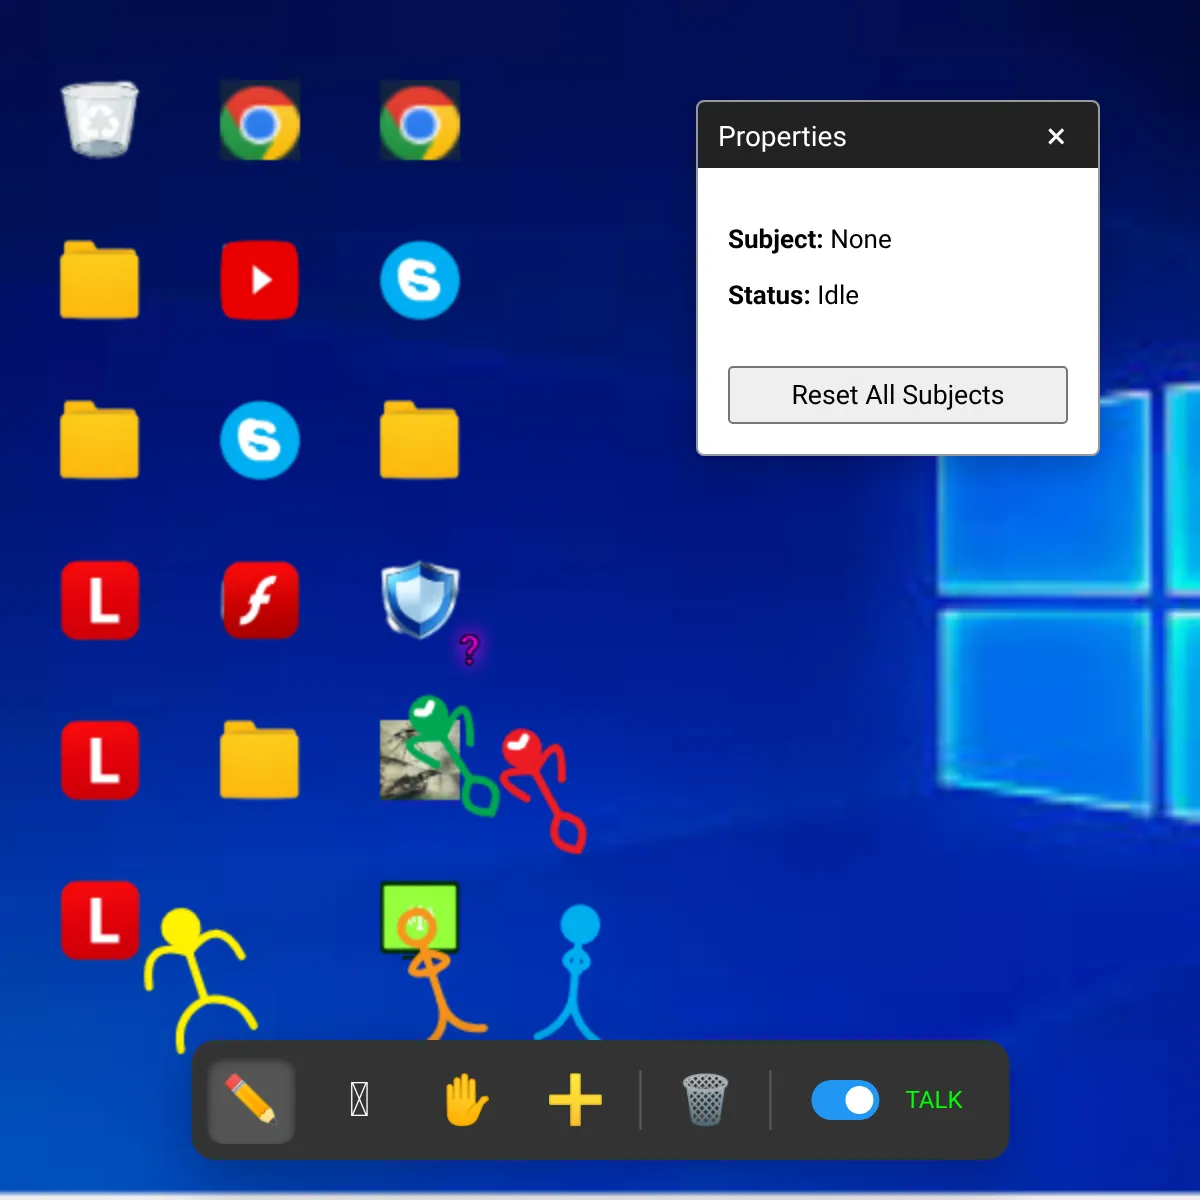
Task: Click the "Status: Idle" text
Action: 793,295
